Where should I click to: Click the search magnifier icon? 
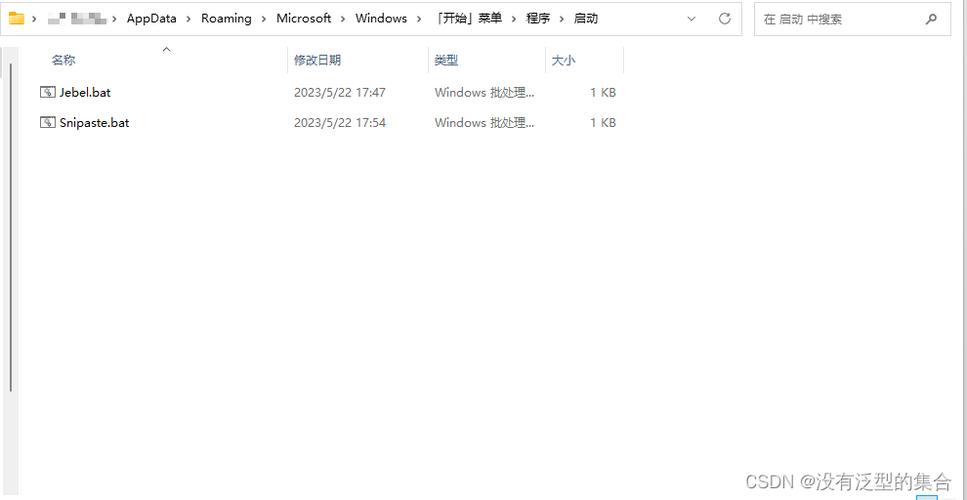point(931,19)
